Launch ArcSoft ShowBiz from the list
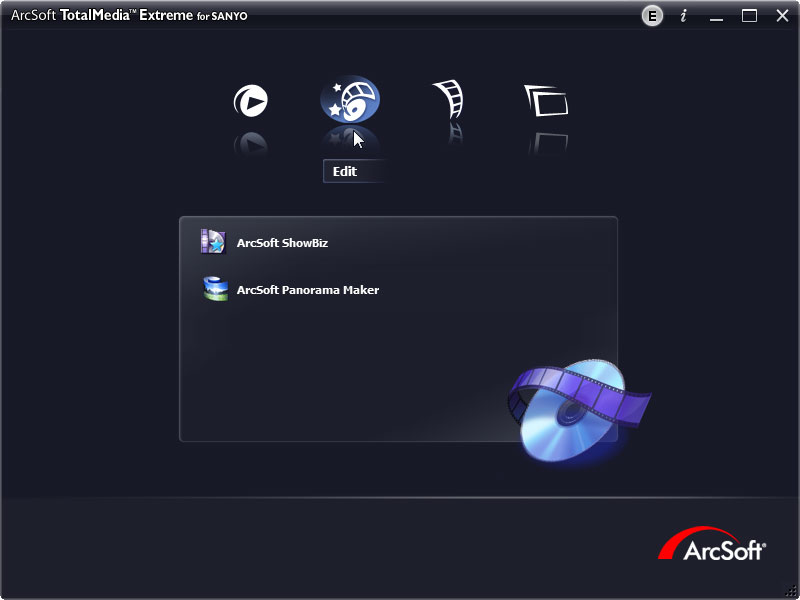Screen dimensions: 800x600 point(282,243)
